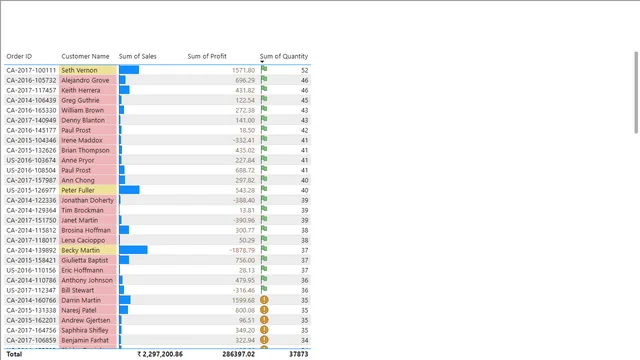Click the green flag icon for Seth Vernon
The height and width of the screenshot is (360, 640).
click(264, 70)
